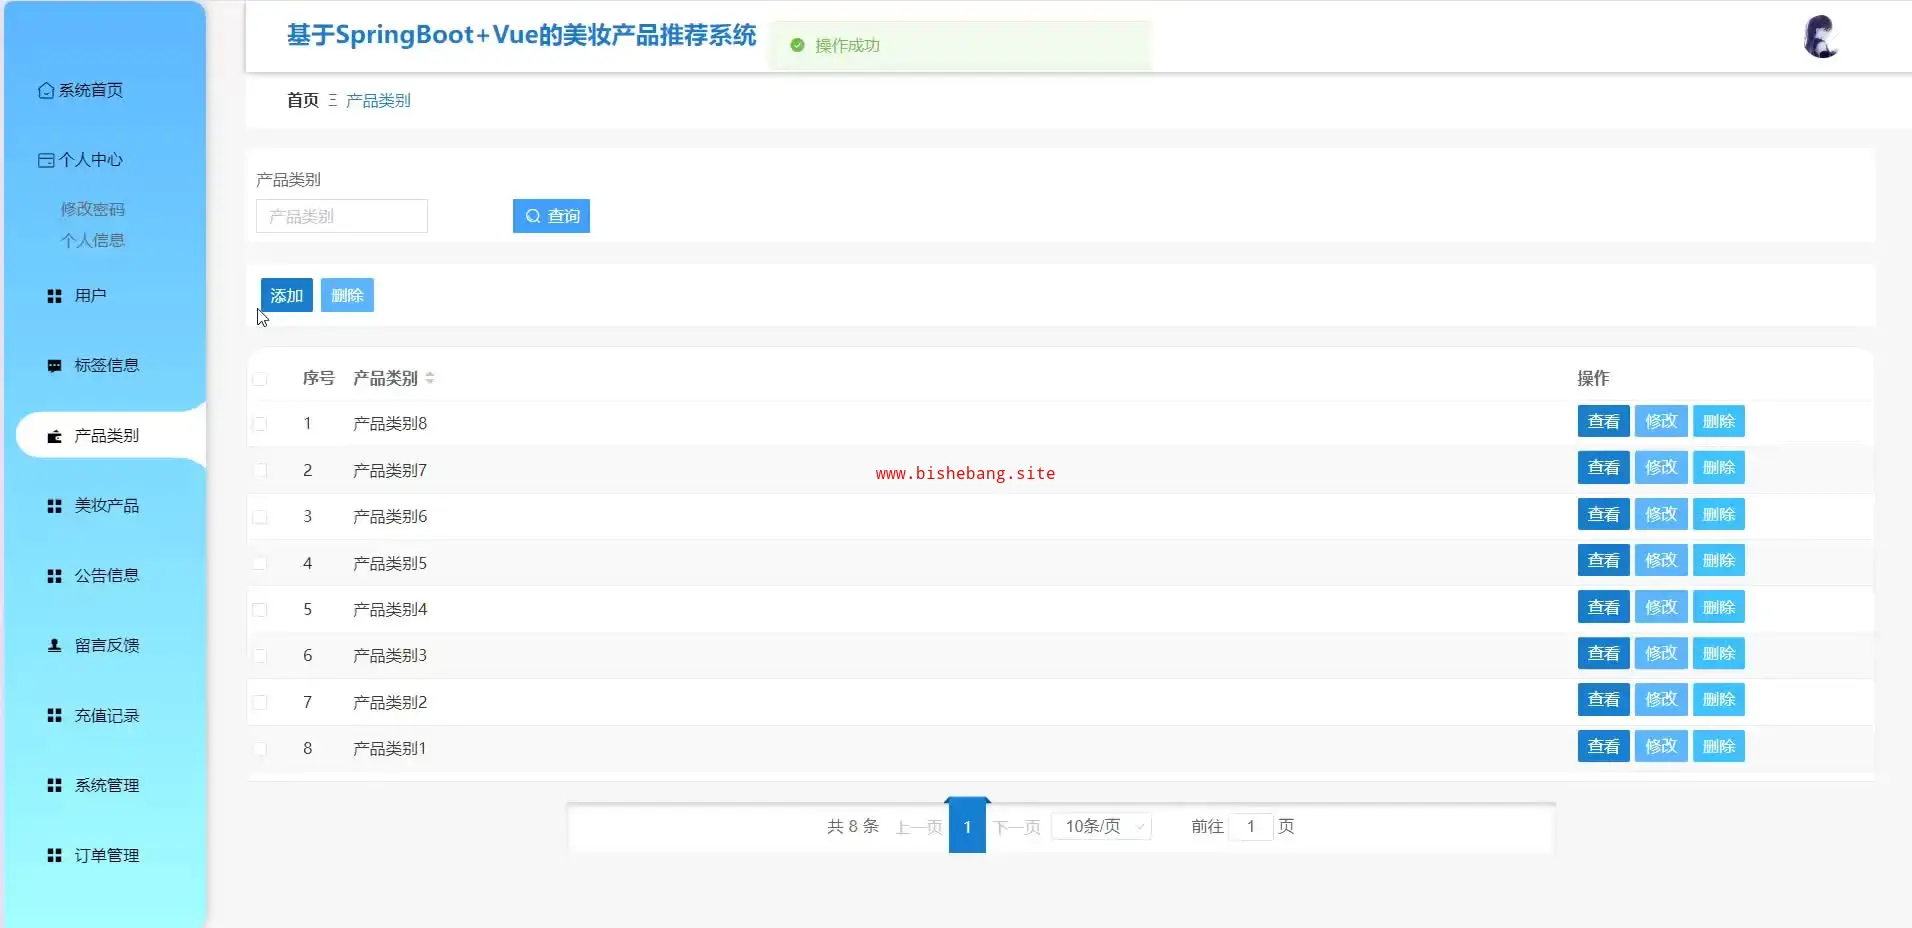Click 修改 for 产品类别4

click(x=1661, y=607)
